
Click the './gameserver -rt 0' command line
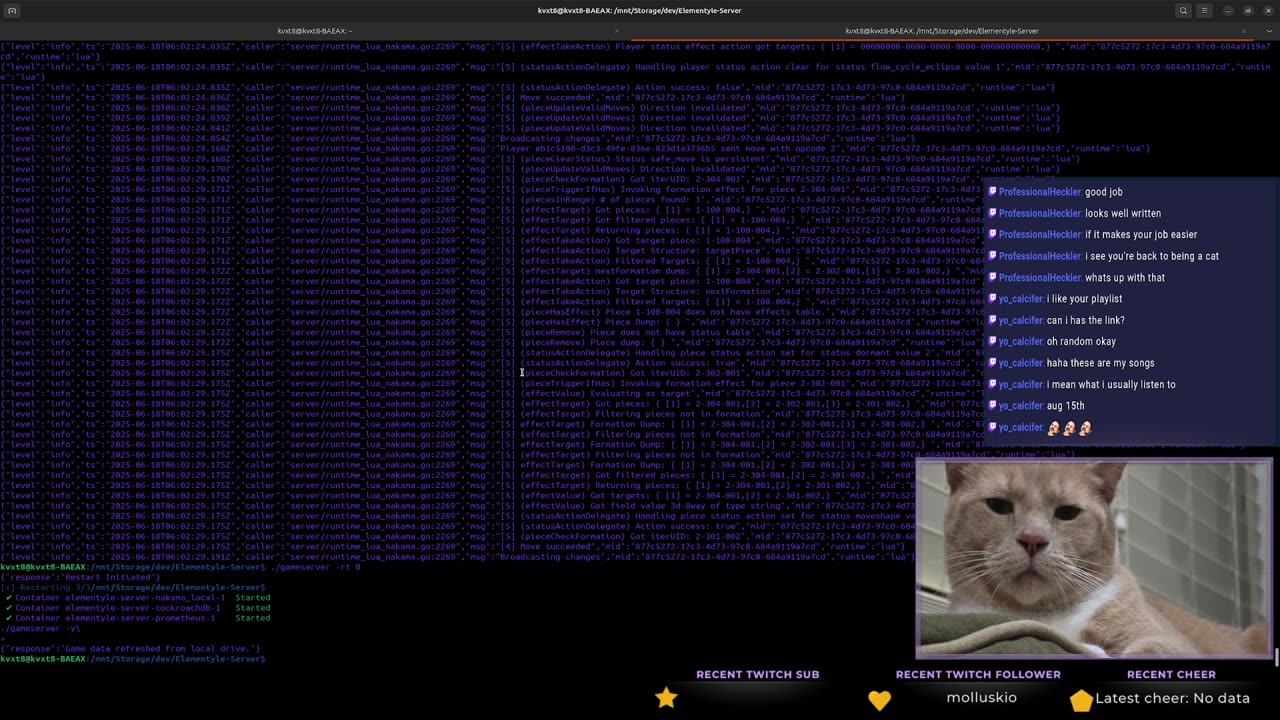pos(180,567)
